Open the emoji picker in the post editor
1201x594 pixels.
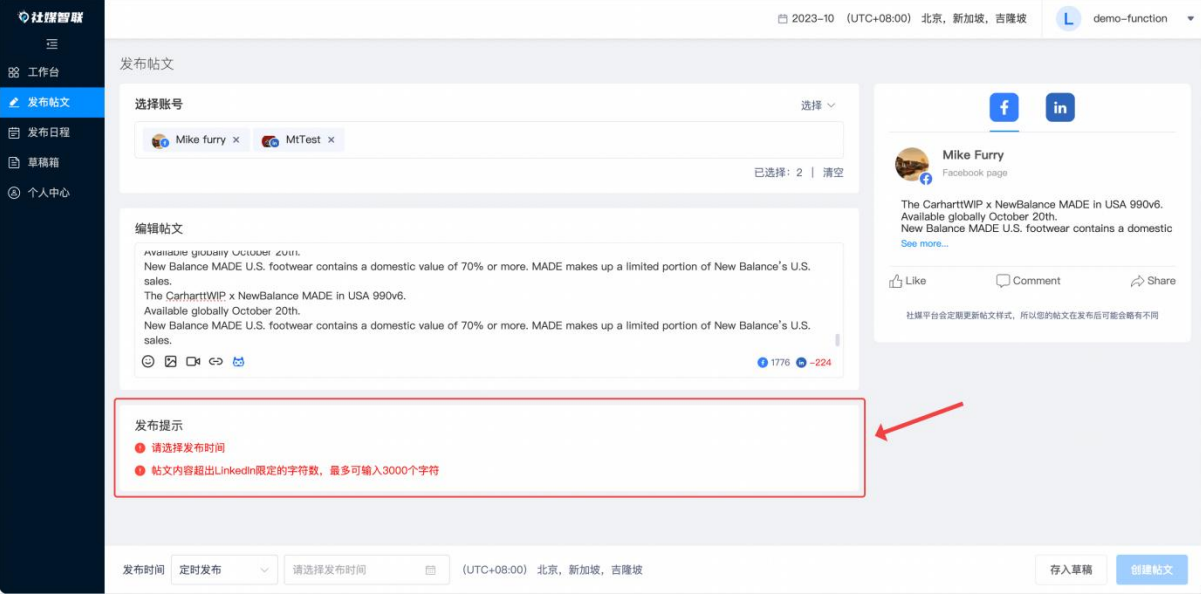[147, 361]
